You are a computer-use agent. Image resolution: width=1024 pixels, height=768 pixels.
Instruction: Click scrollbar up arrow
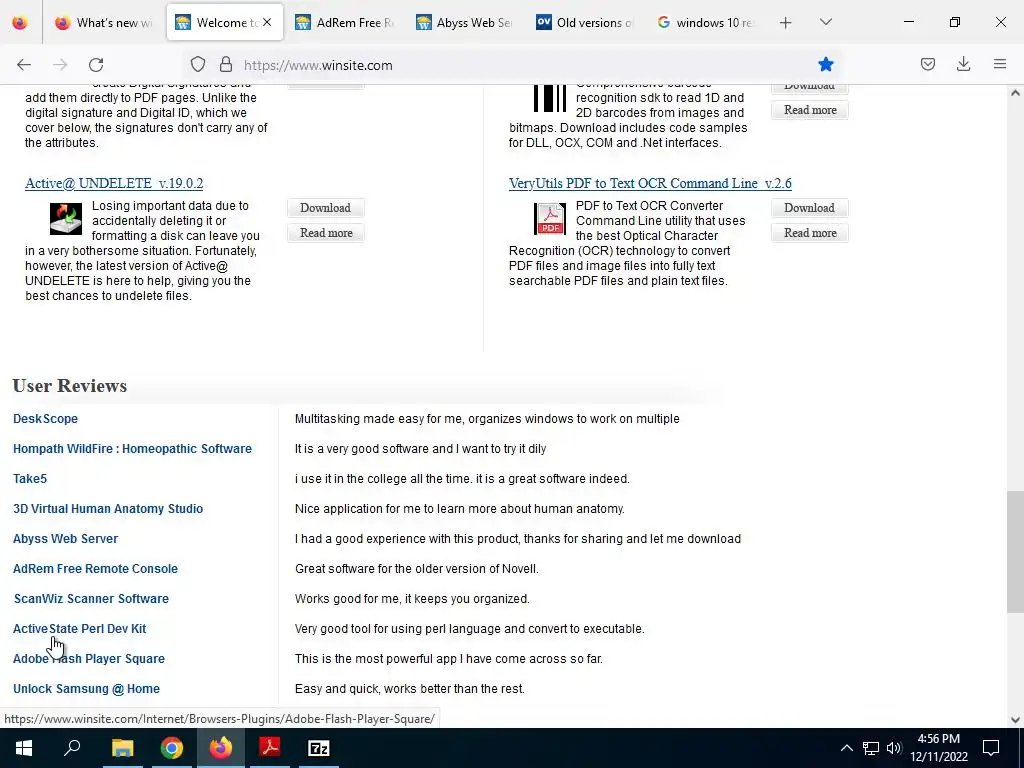click(x=1015, y=93)
